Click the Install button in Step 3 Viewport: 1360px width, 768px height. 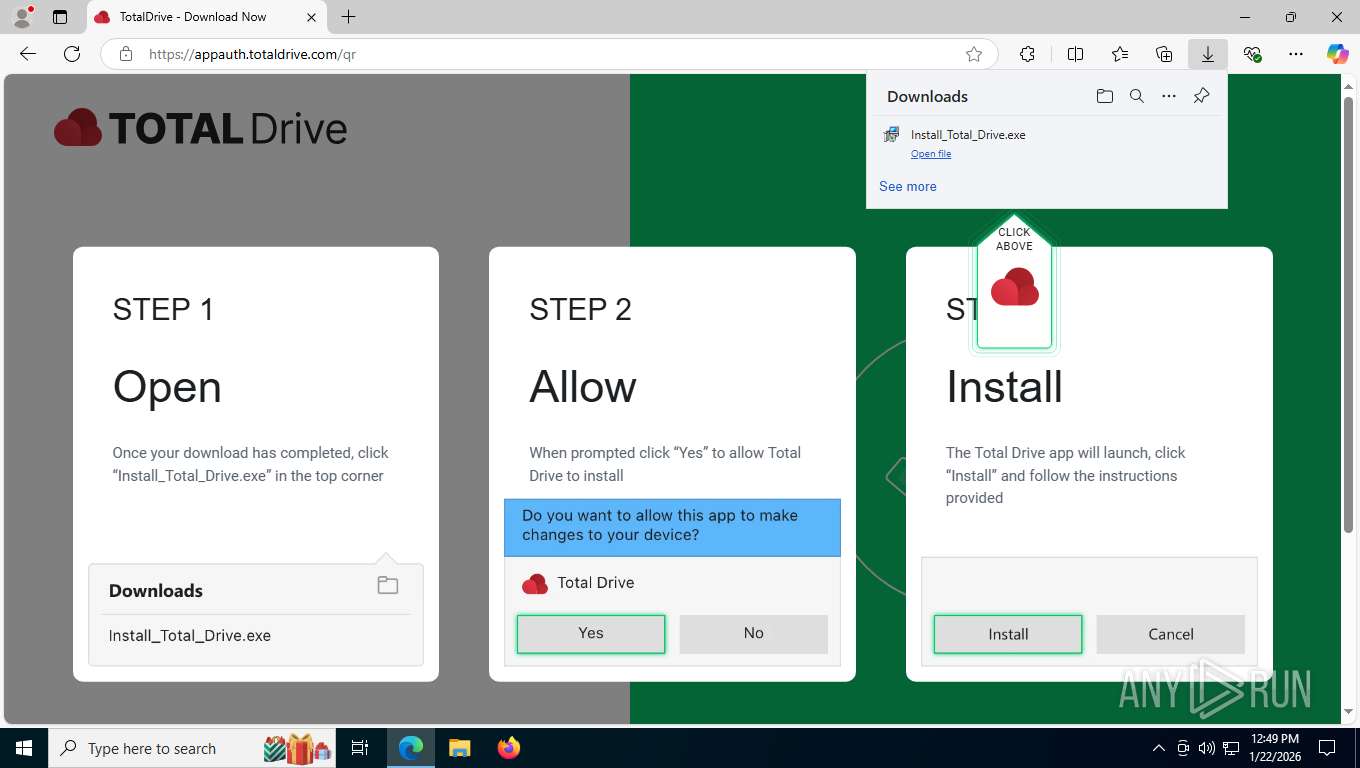(x=1008, y=634)
